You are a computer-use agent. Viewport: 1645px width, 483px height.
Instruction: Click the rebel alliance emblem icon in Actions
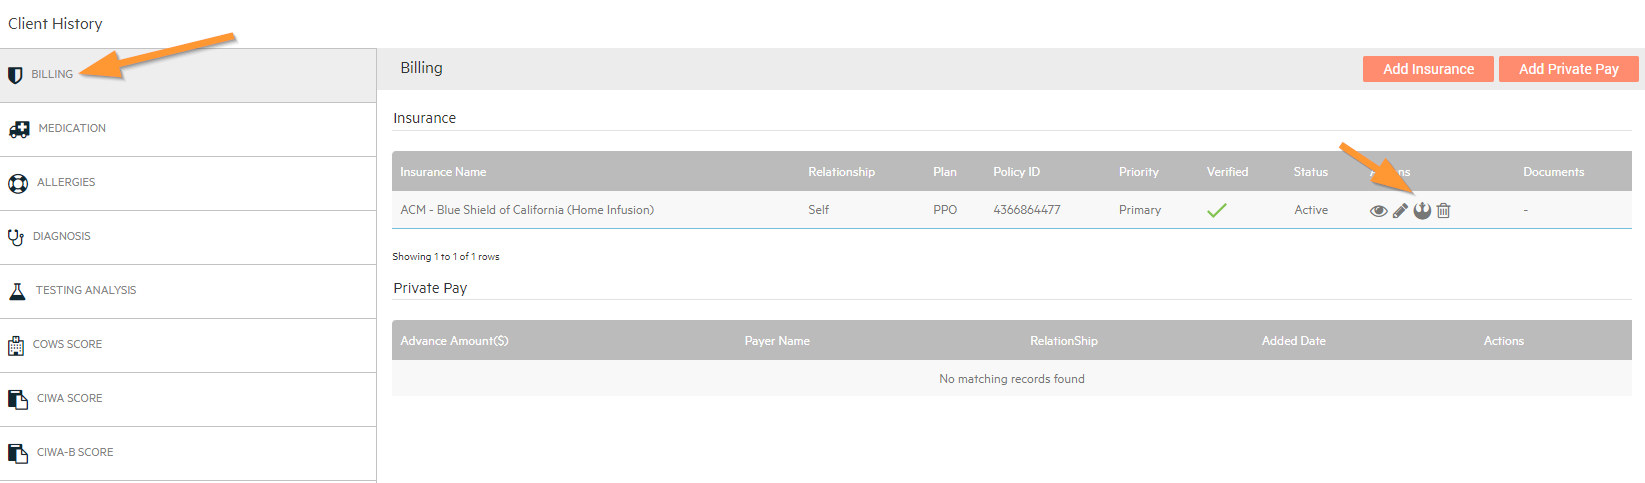click(1422, 210)
